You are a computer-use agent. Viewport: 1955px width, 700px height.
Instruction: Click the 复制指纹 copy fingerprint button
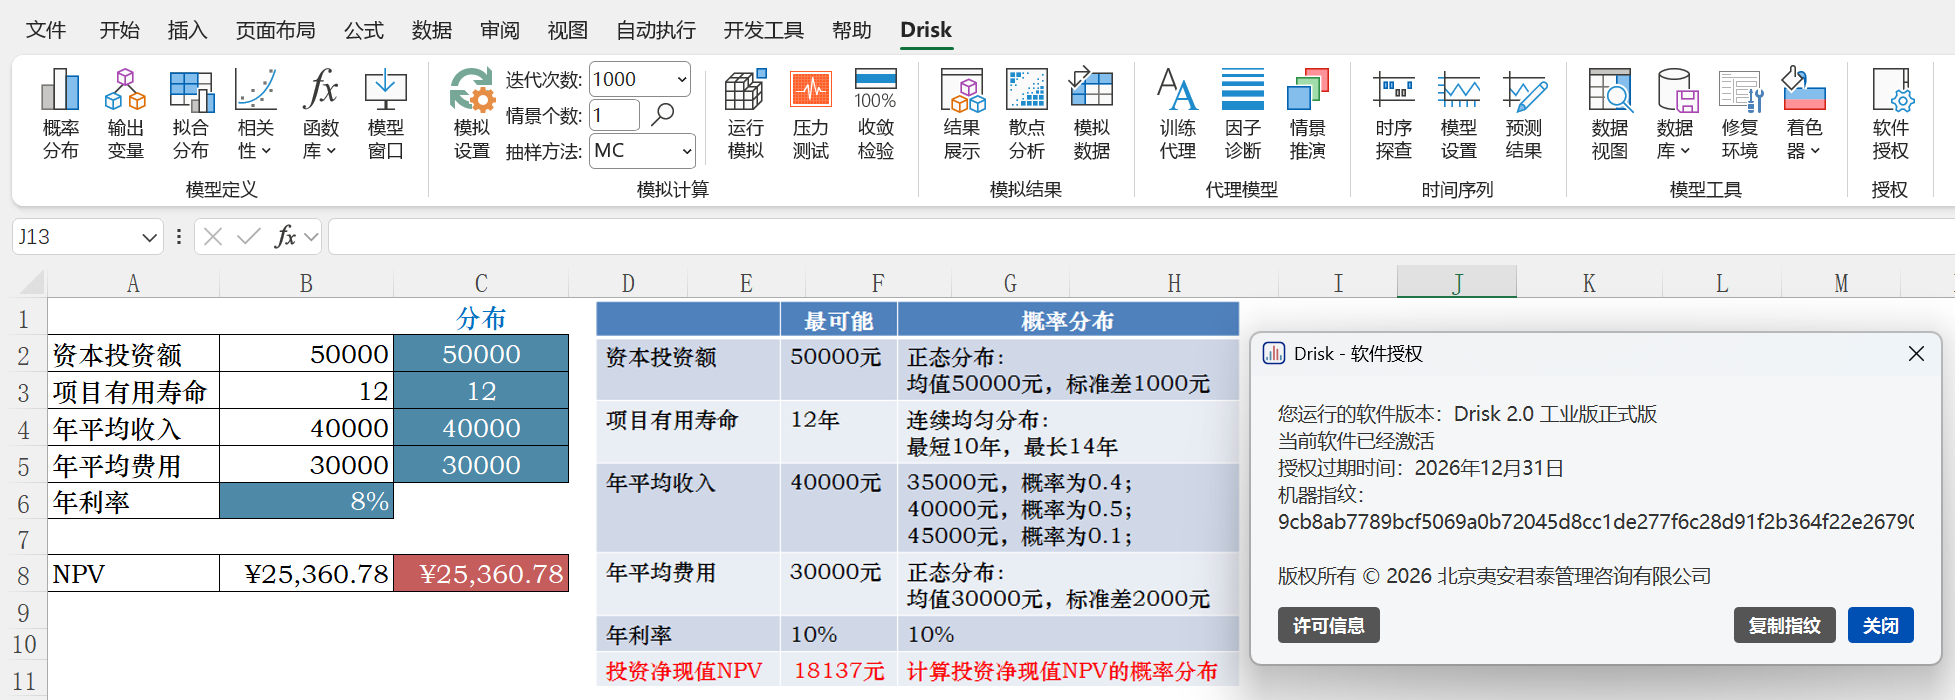[x=1785, y=625]
